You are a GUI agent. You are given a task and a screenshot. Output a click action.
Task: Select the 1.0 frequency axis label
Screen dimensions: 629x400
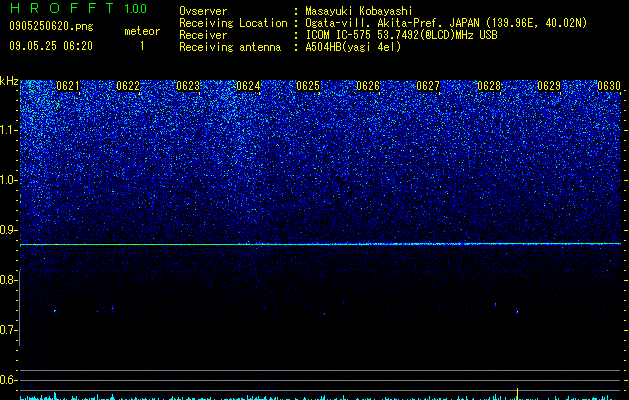8,180
